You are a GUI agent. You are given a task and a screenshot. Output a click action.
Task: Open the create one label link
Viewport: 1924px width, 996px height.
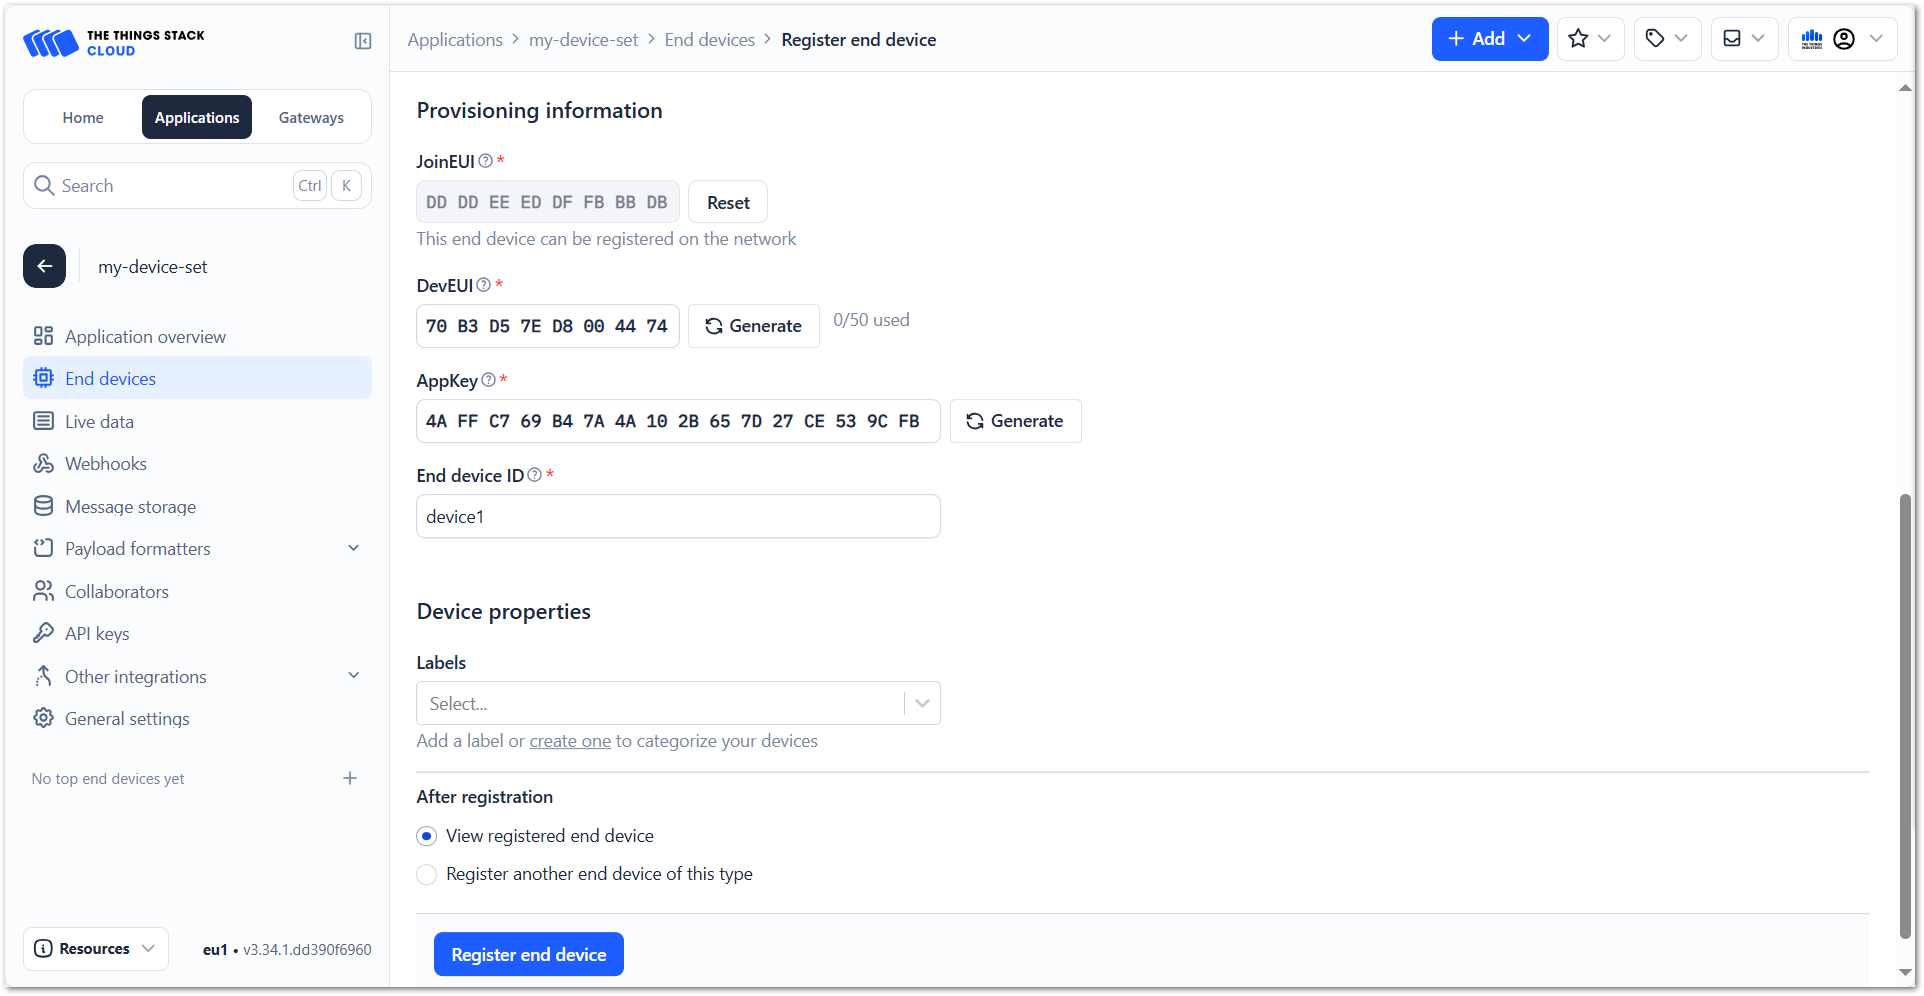570,741
